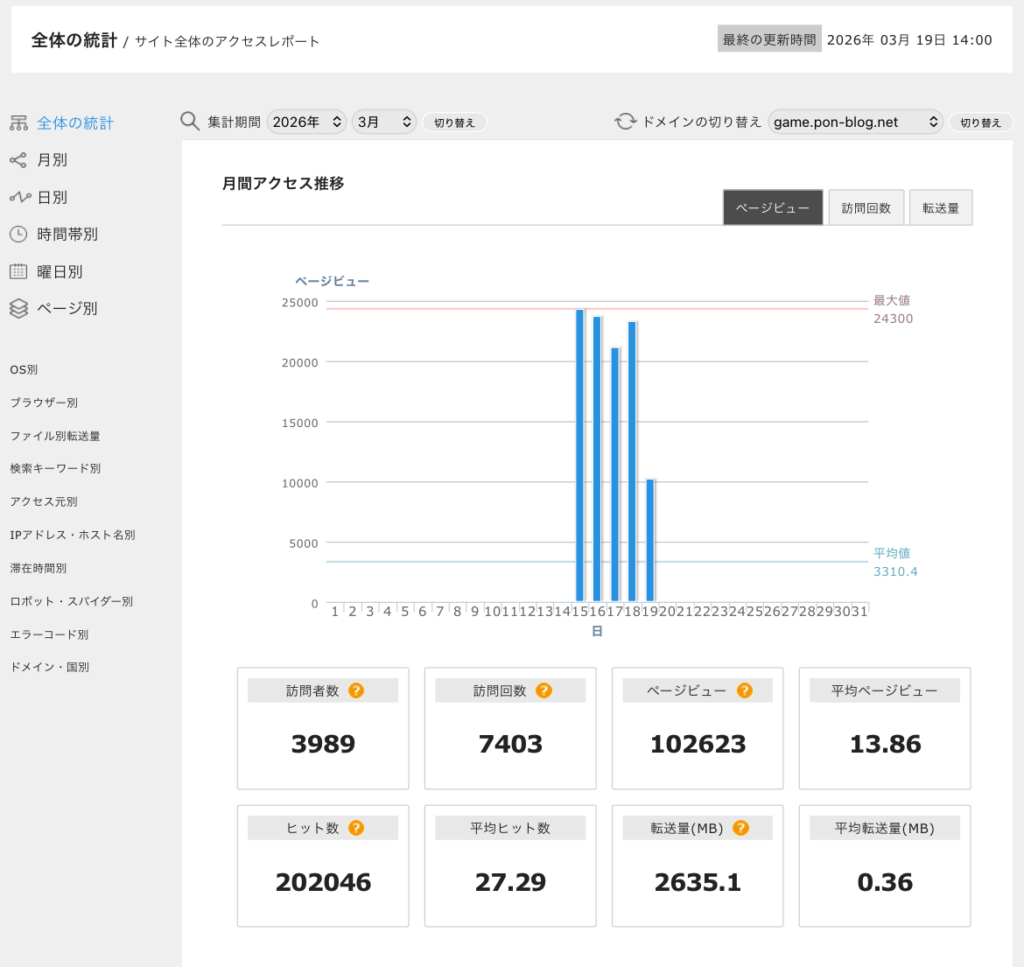Click the 転送量(MB) help question icon
The image size is (1024, 967).
741,828
